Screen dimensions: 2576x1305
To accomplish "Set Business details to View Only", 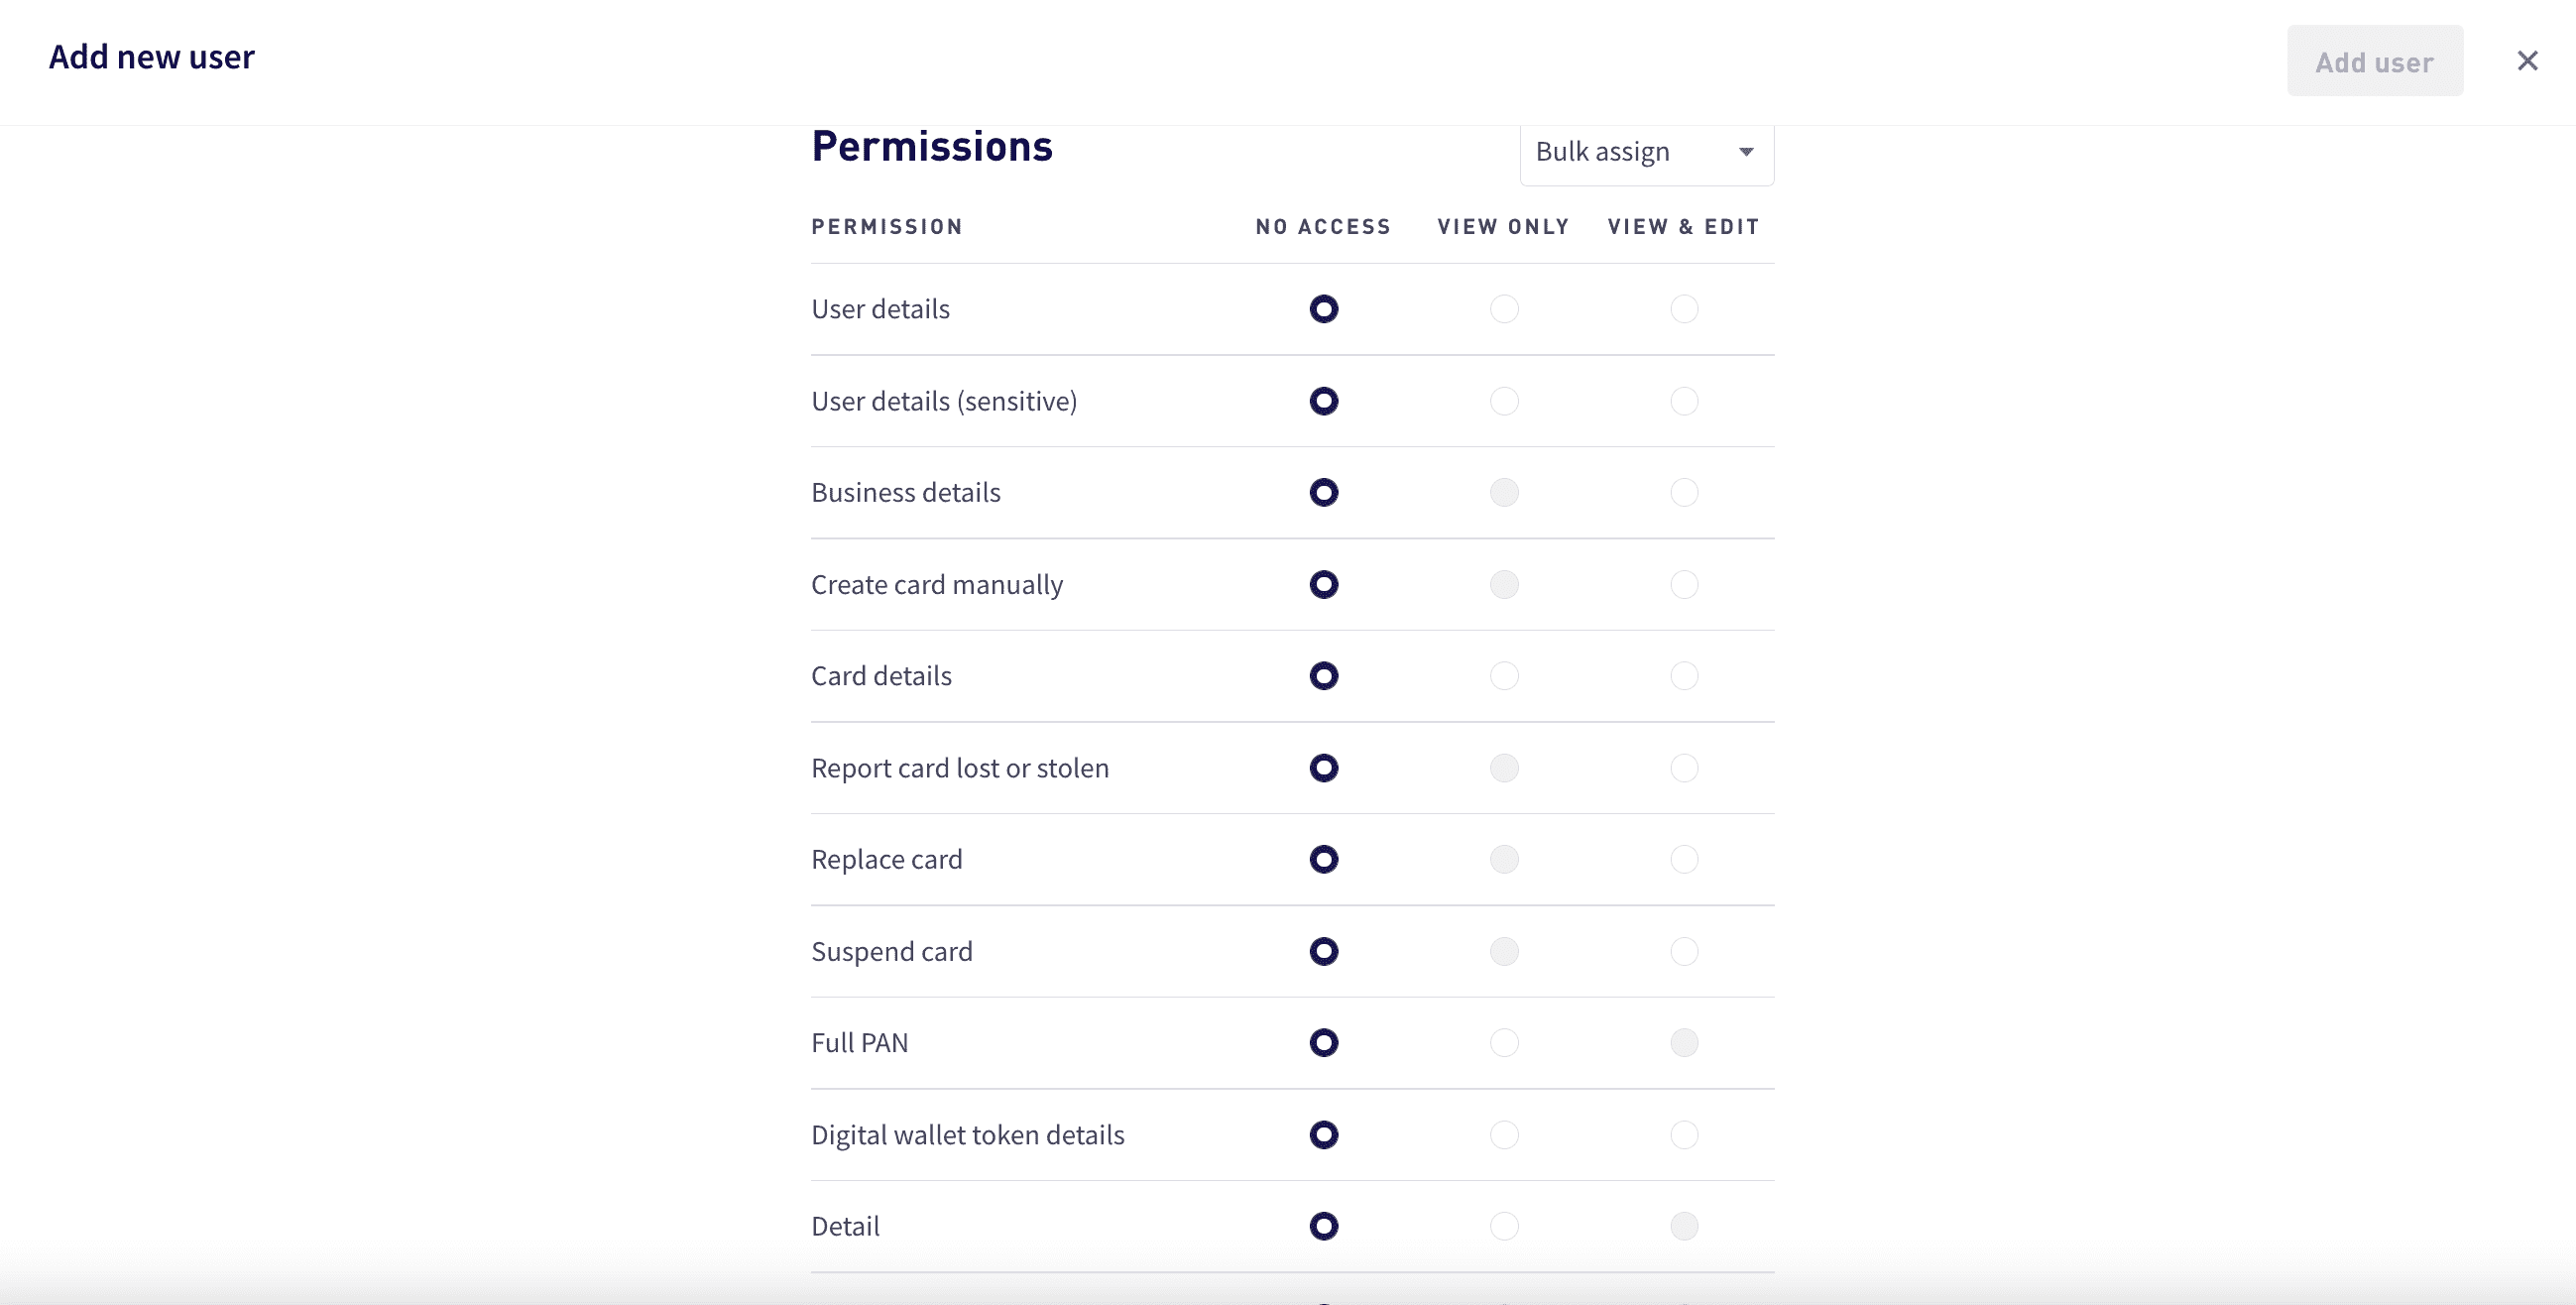I will (1504, 492).
